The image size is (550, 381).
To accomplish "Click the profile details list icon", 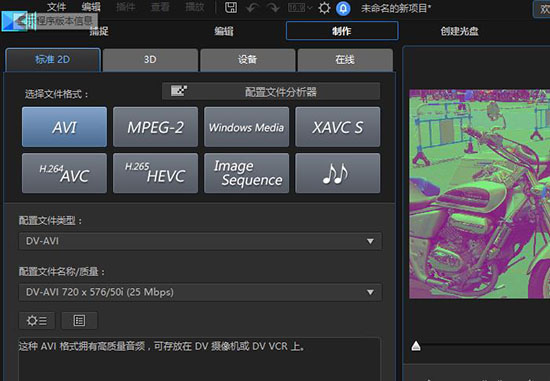I will (x=79, y=320).
